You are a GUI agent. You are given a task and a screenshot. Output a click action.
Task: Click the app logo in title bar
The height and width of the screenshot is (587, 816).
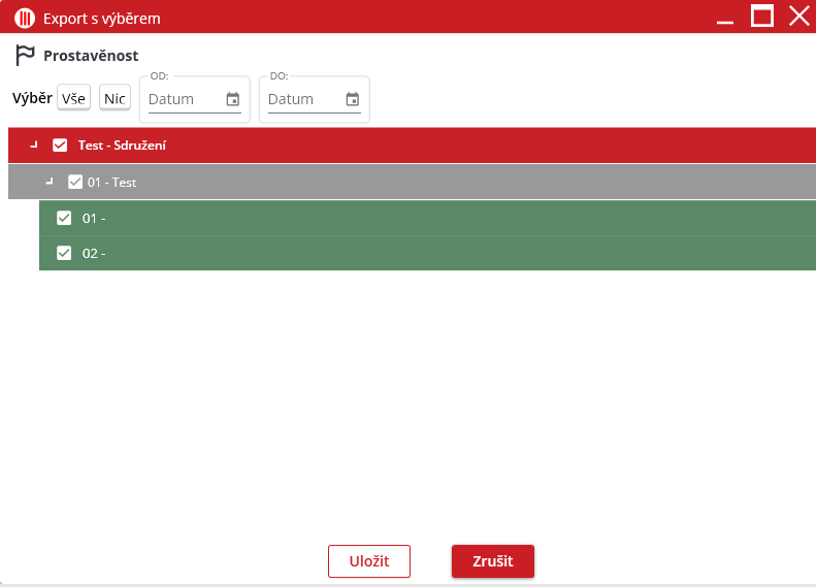click(24, 18)
